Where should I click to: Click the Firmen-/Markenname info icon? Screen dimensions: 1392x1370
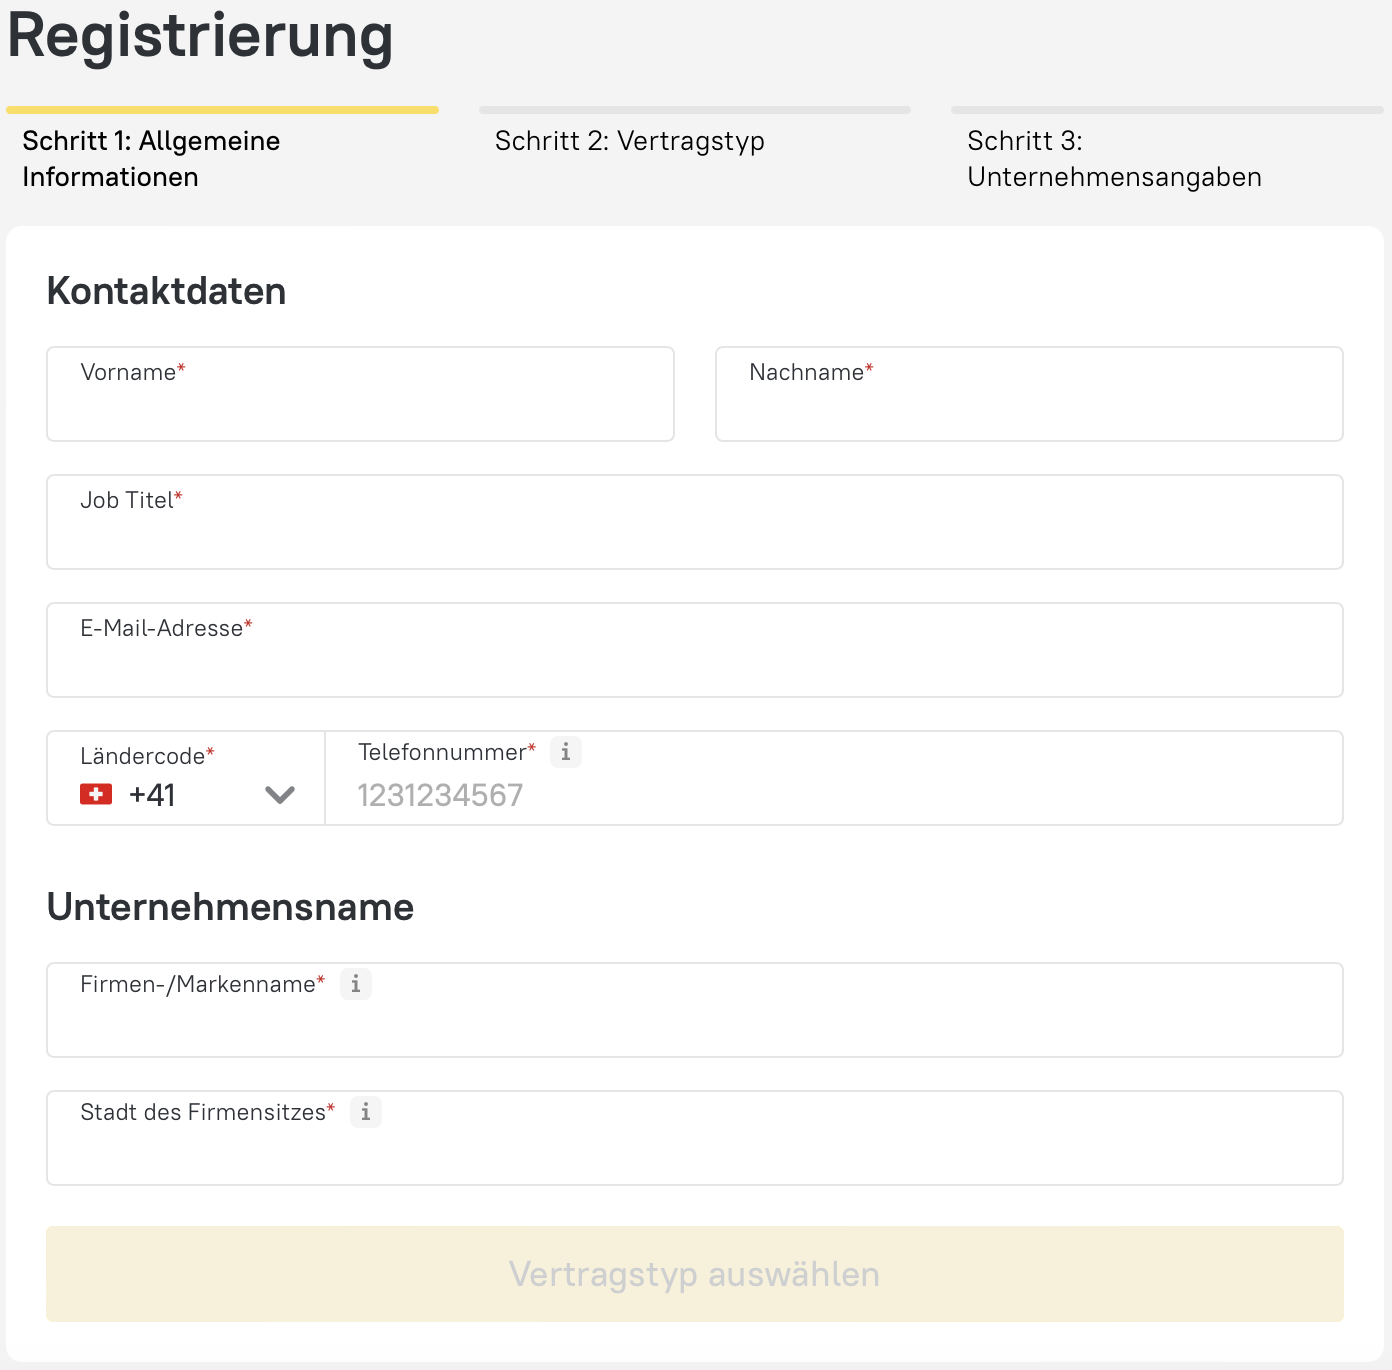point(356,984)
